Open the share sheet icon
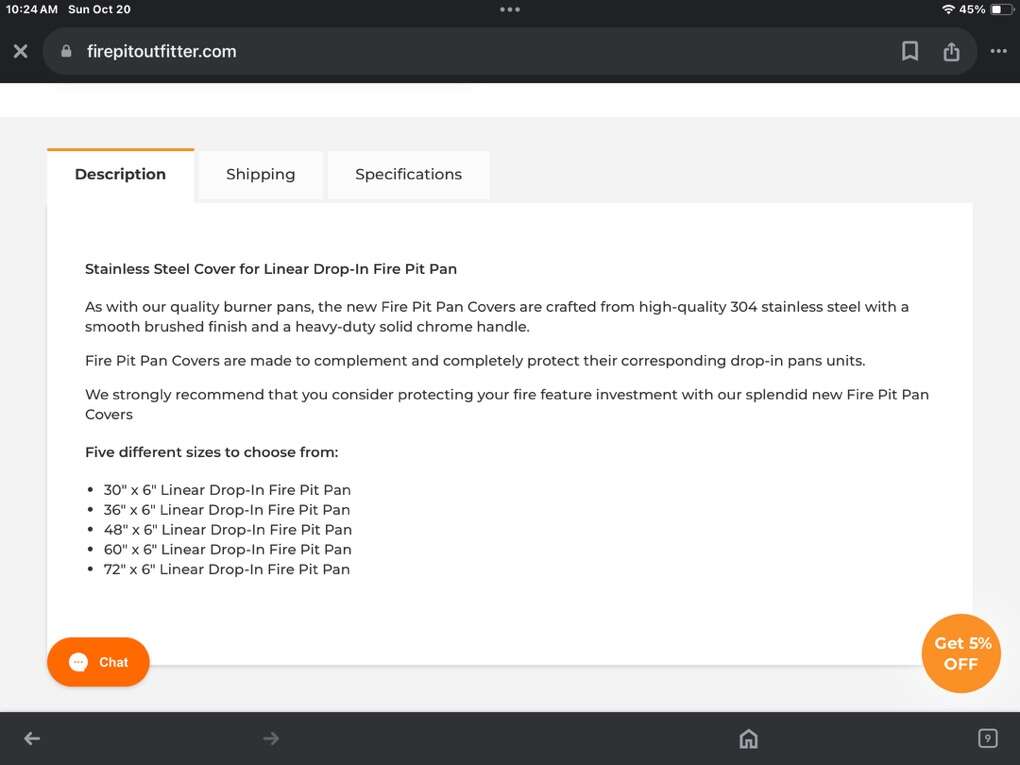Image resolution: width=1020 pixels, height=765 pixels. pyautogui.click(x=951, y=51)
